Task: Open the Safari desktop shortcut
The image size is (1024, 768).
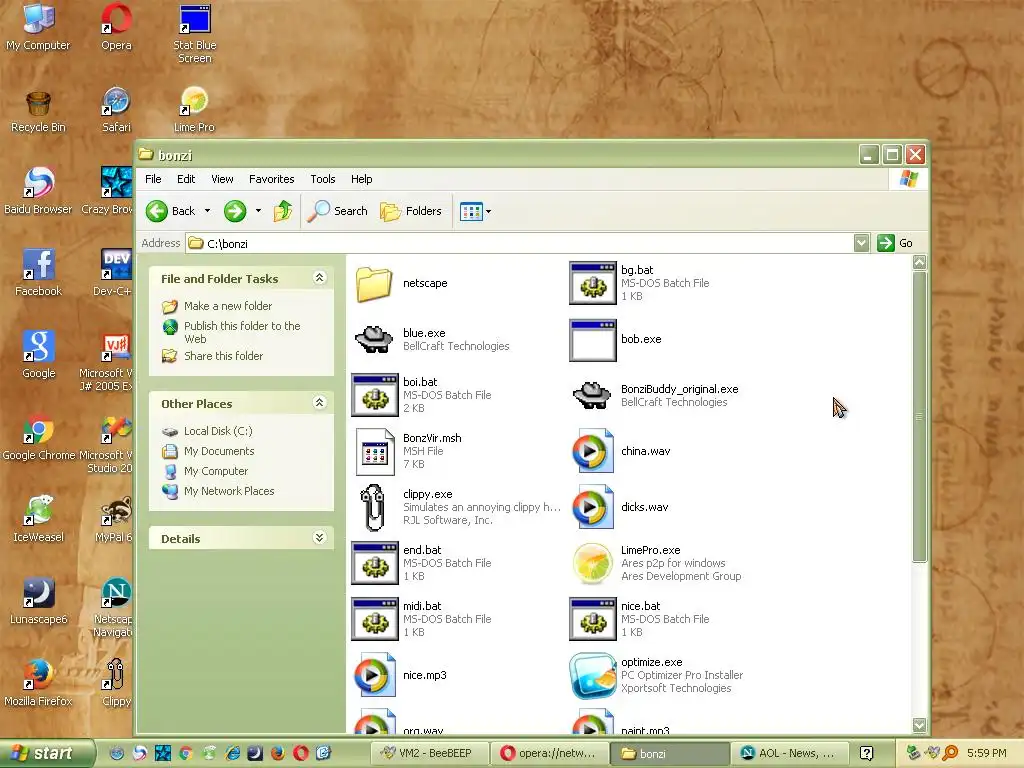Action: 116,110
